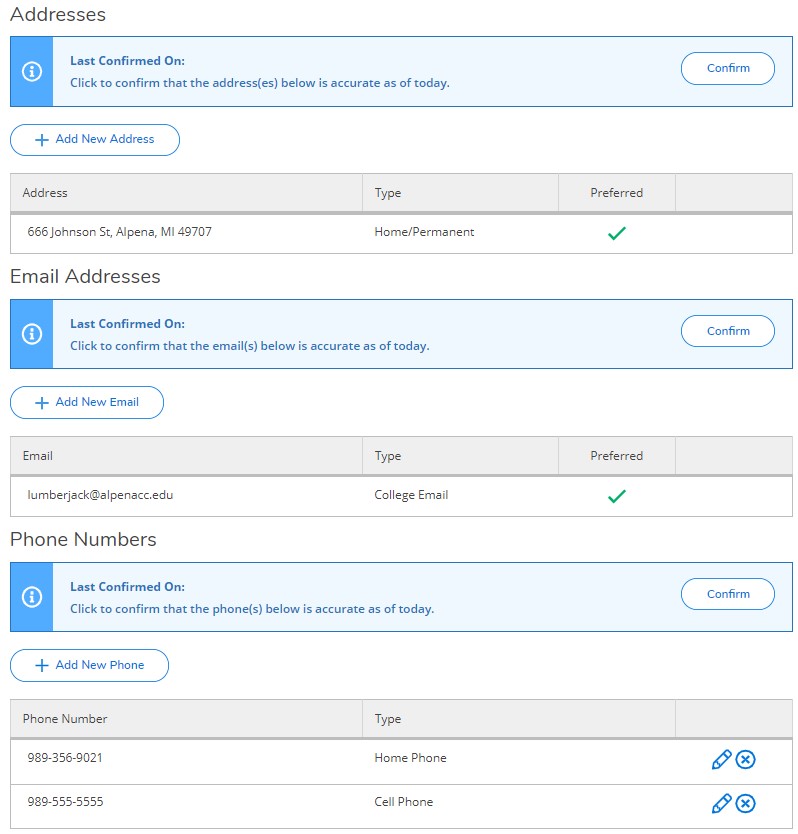Select the 666 Johnson St, Alpena address text
The image size is (798, 834).
coord(120,232)
